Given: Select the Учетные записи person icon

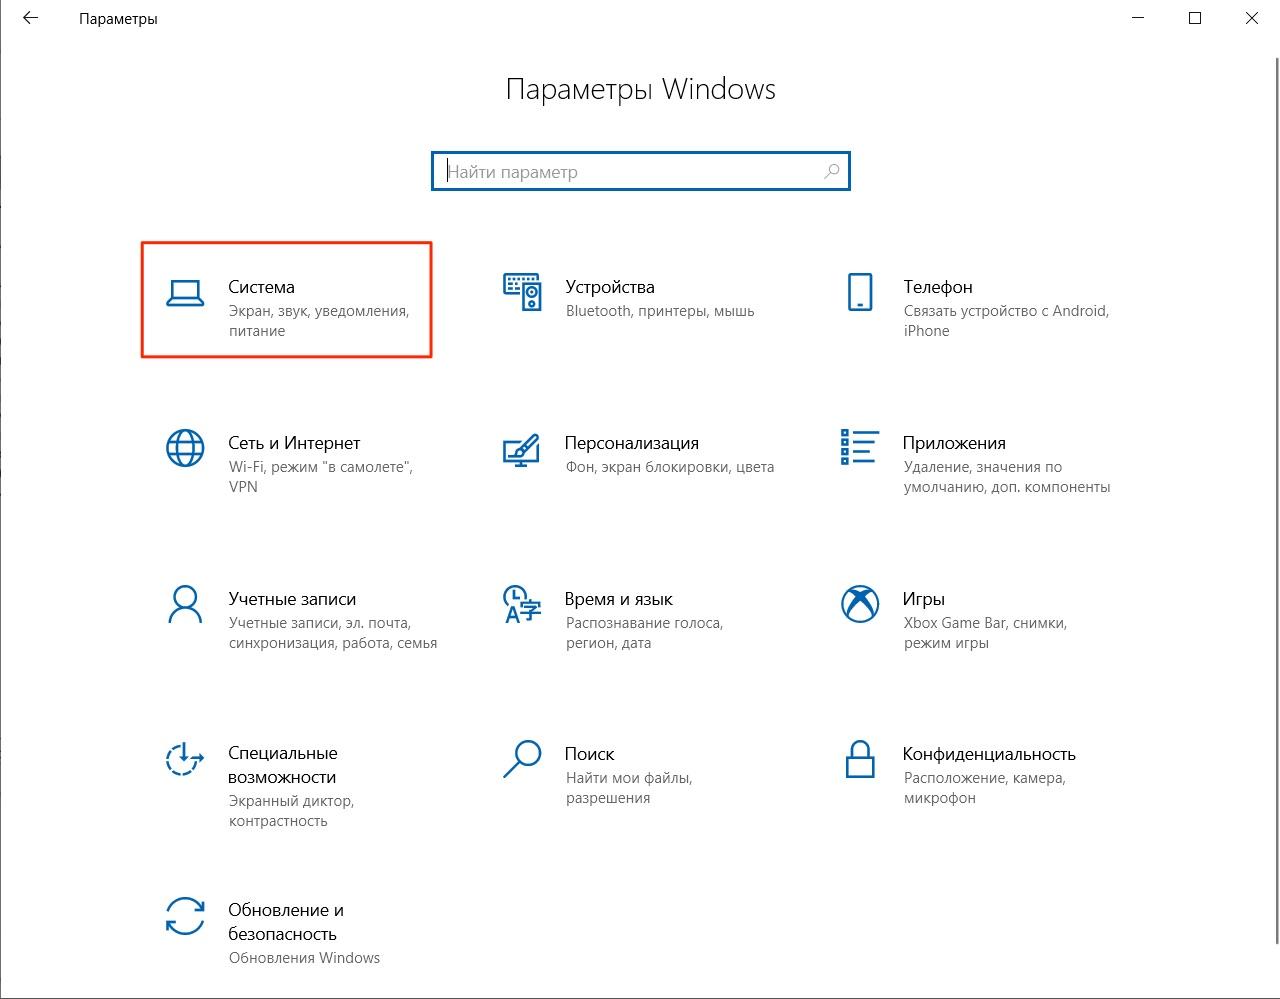Looking at the screenshot, I should [x=185, y=604].
